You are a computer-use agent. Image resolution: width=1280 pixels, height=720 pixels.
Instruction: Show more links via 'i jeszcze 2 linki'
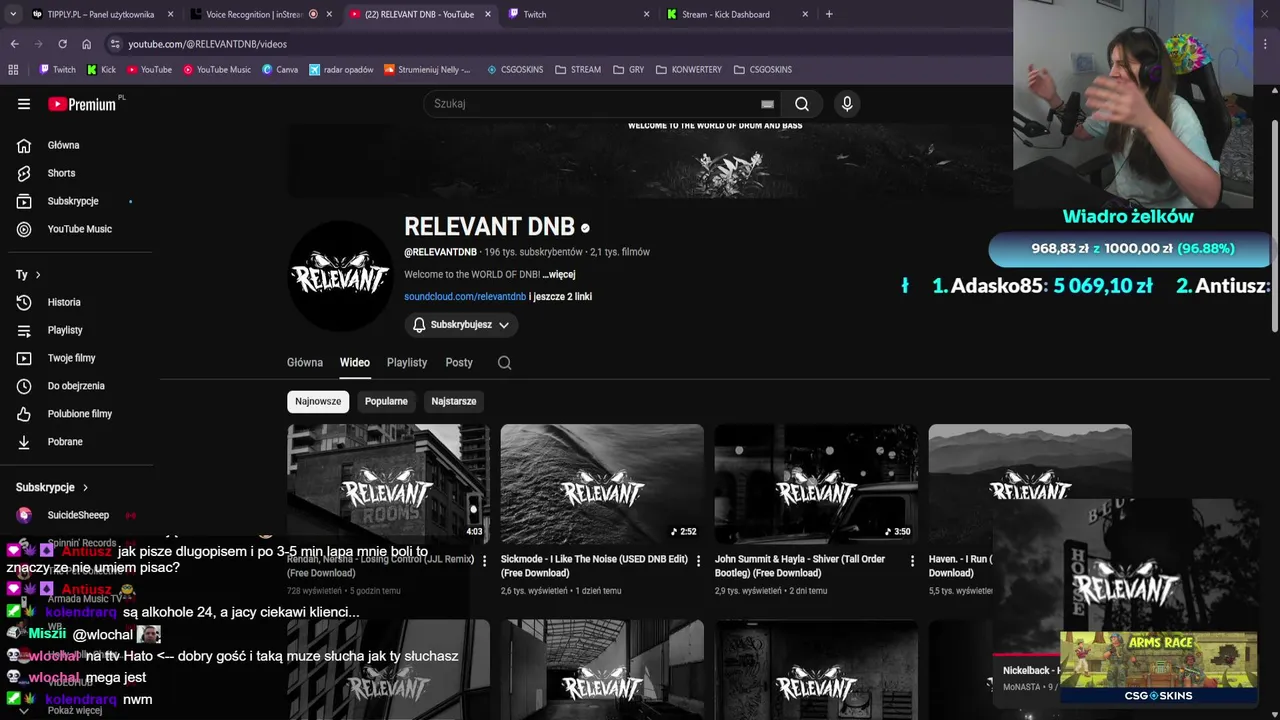(561, 297)
